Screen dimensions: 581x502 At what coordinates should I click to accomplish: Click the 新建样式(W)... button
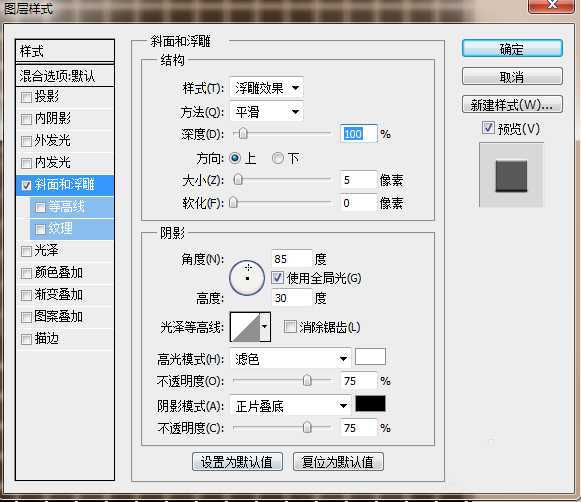tap(512, 105)
